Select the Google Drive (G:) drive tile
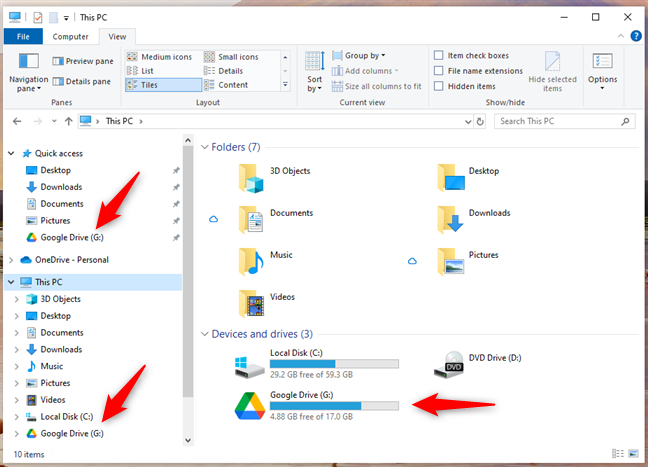 coord(317,406)
